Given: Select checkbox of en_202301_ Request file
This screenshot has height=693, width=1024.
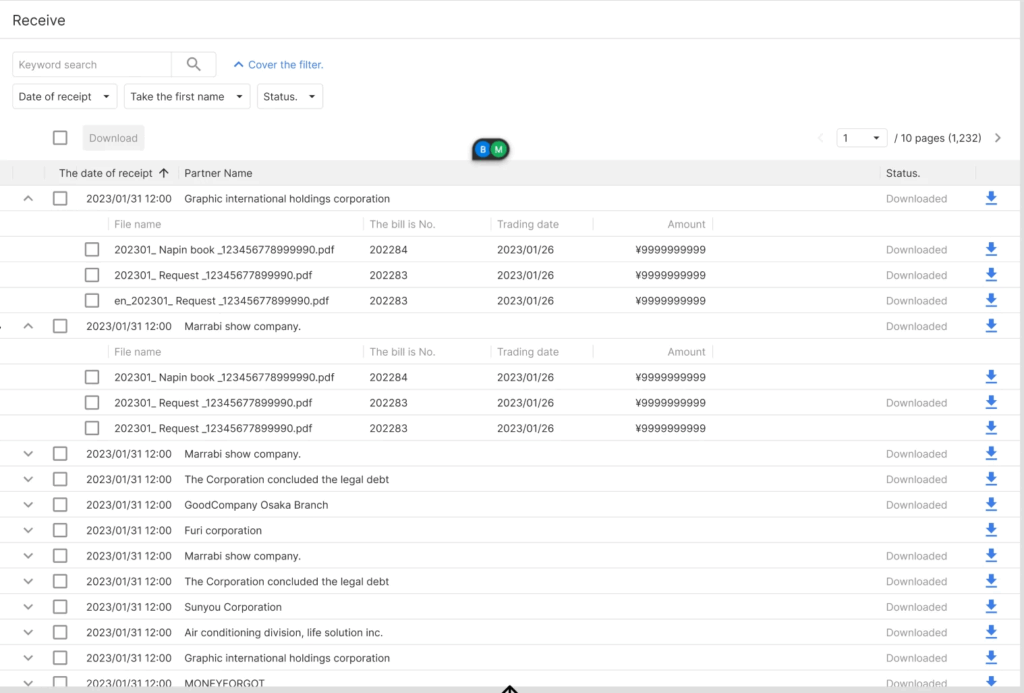Looking at the screenshot, I should (x=92, y=300).
